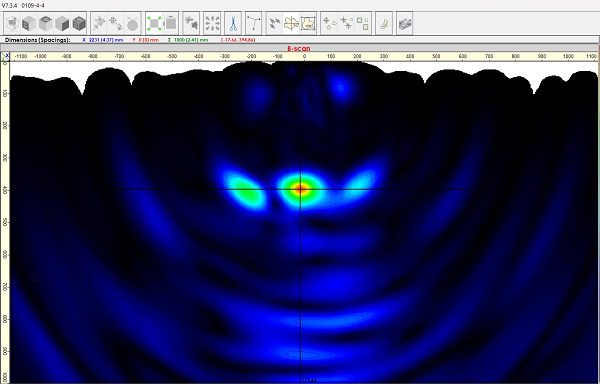The height and width of the screenshot is (384, 600).
Task: Click the green-yellow reflection left of center
Action: 246,190
